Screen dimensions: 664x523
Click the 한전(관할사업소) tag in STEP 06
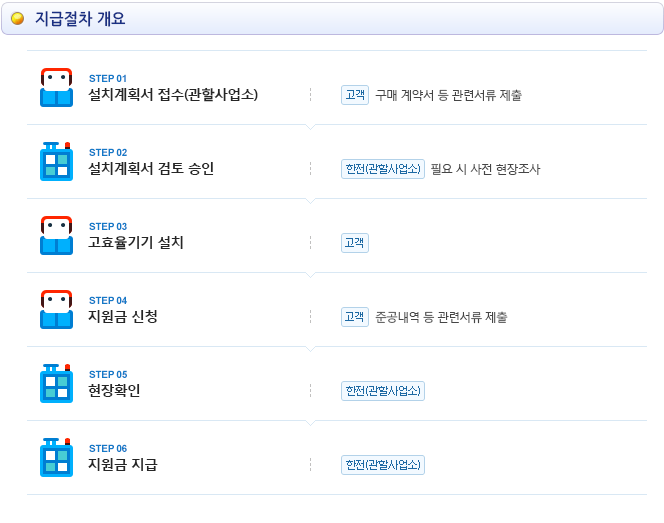click(383, 465)
